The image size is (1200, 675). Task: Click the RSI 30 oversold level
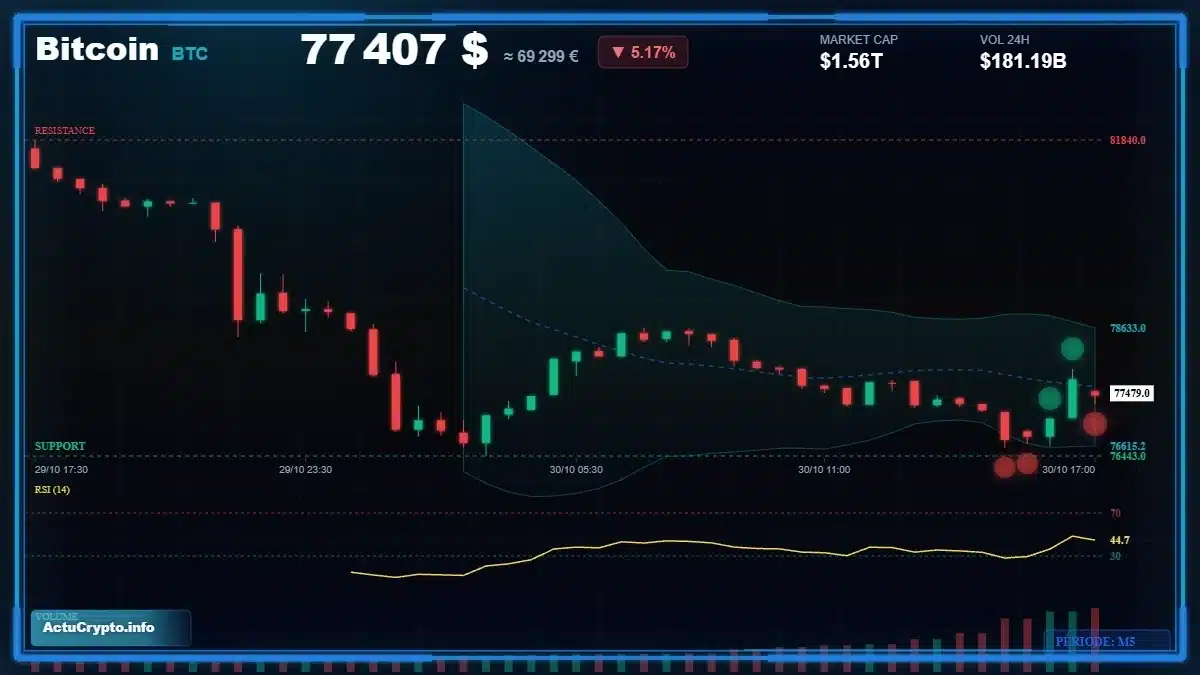pos(1115,556)
